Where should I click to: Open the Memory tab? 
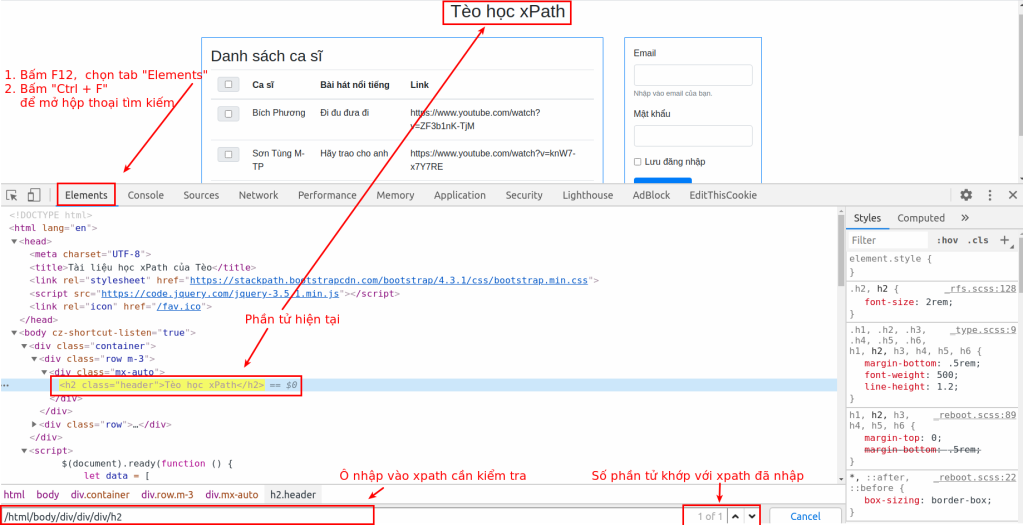click(395, 195)
